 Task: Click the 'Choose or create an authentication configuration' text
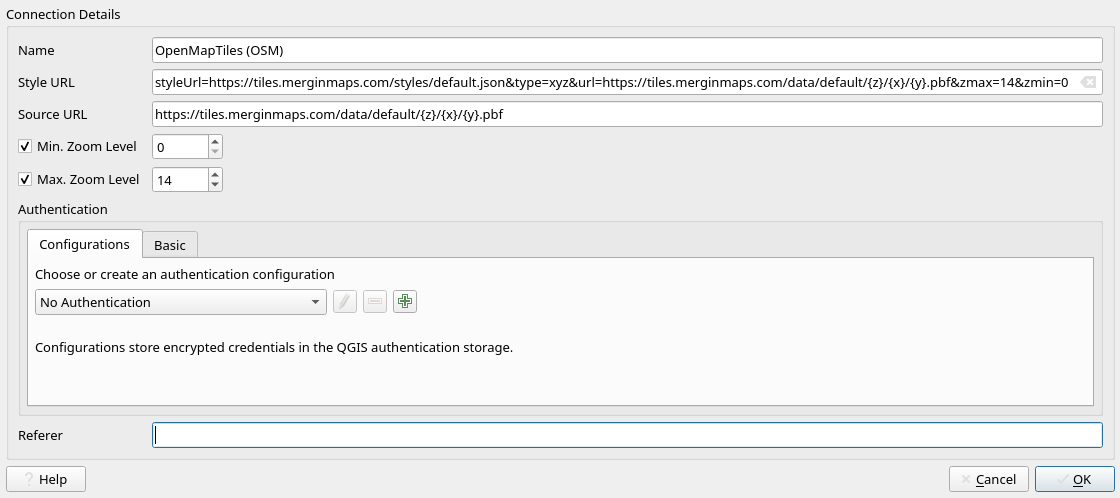[184, 274]
